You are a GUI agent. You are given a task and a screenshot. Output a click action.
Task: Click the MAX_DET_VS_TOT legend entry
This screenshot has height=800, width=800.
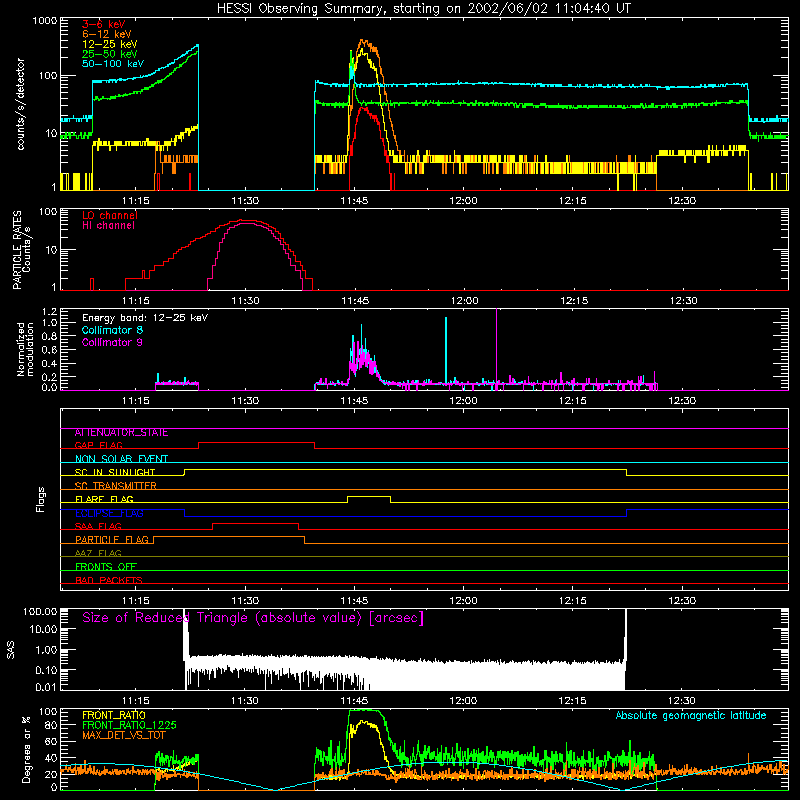123,735
